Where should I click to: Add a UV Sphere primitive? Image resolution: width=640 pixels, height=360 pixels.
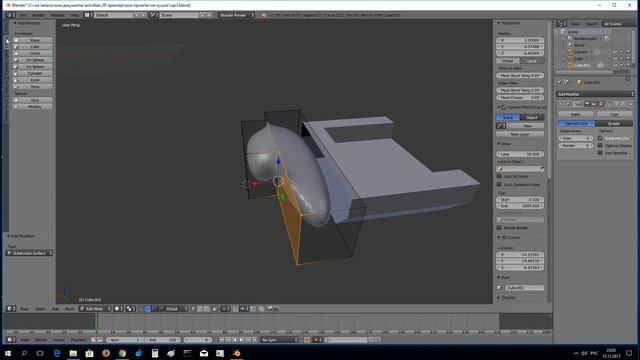[32, 60]
